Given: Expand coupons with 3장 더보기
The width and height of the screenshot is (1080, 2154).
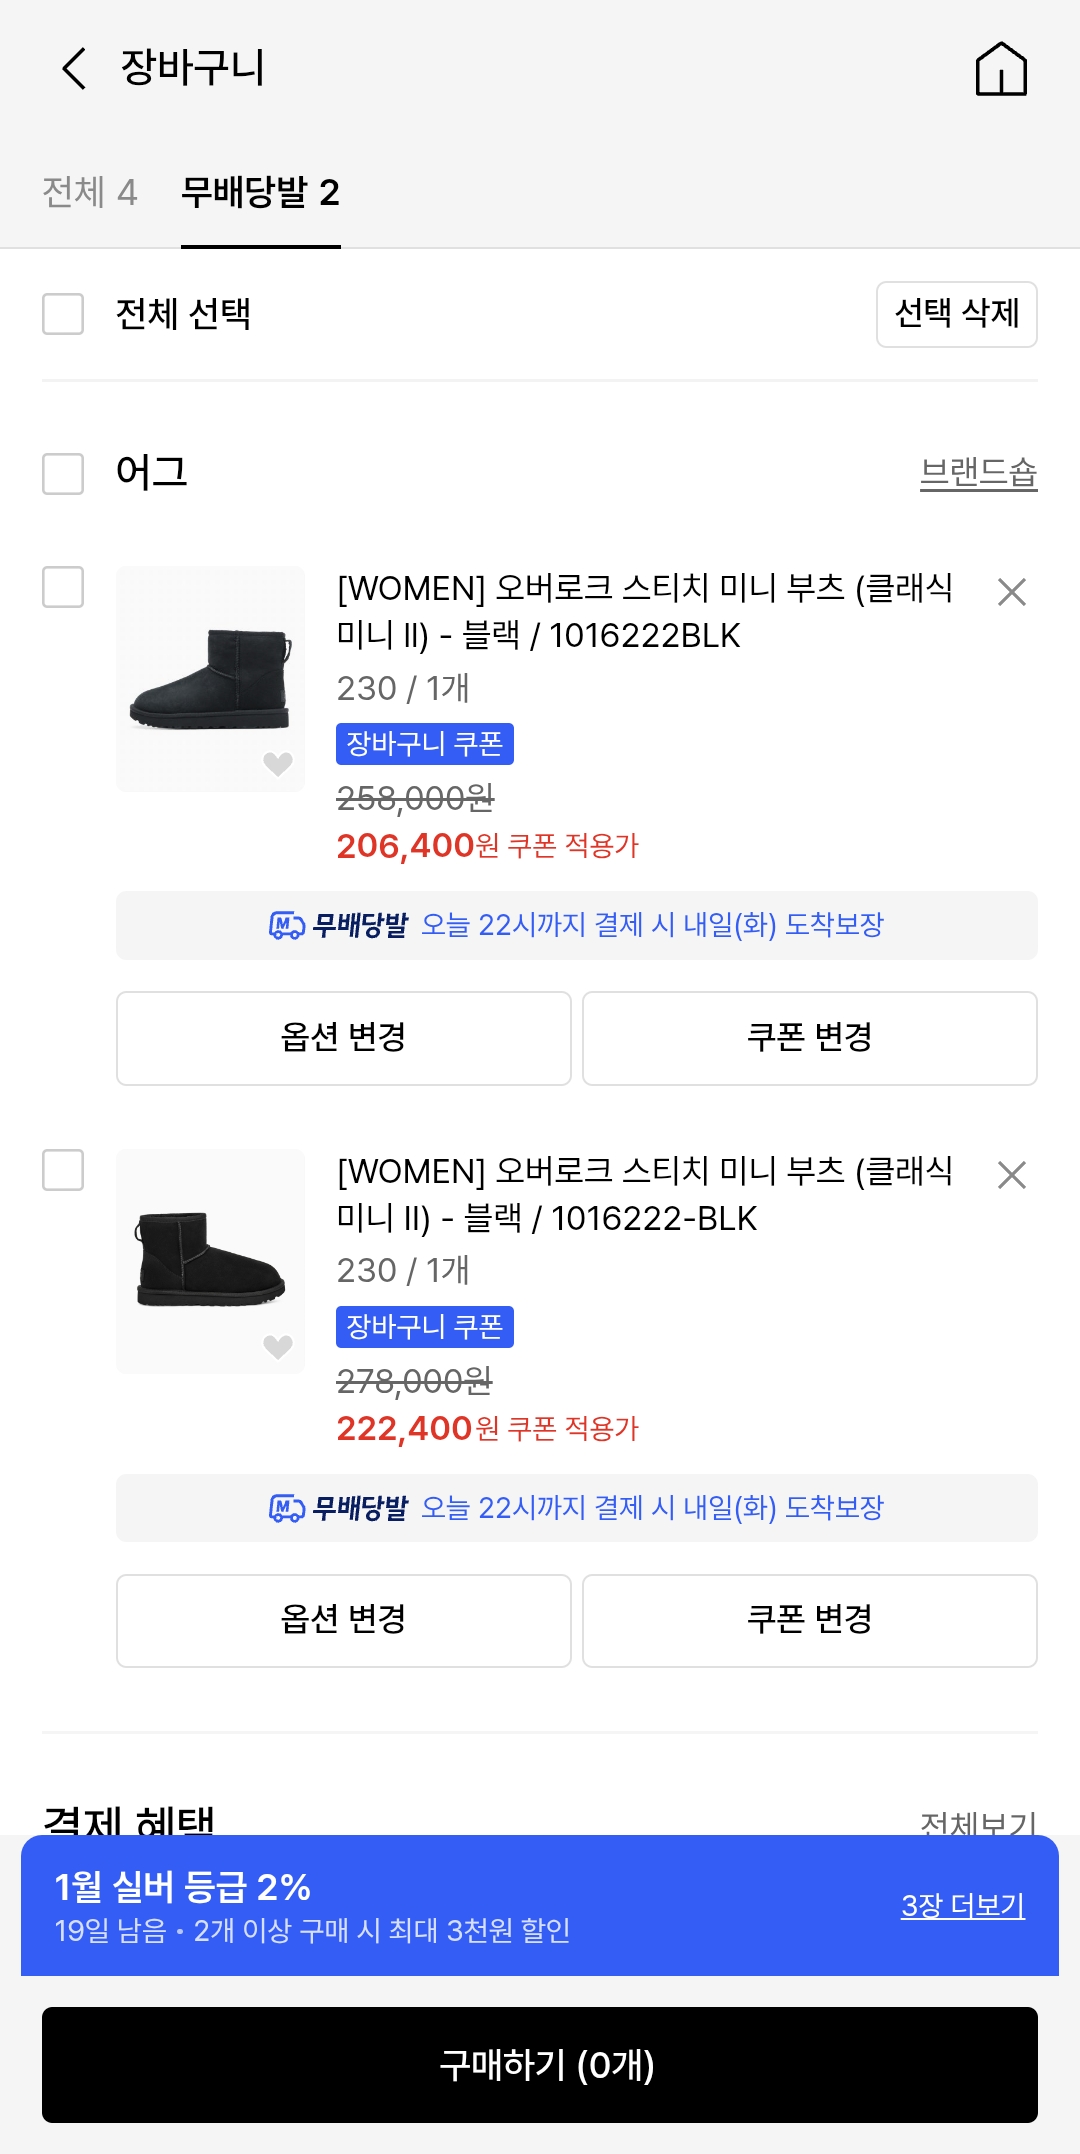Looking at the screenshot, I should click(x=962, y=1905).
